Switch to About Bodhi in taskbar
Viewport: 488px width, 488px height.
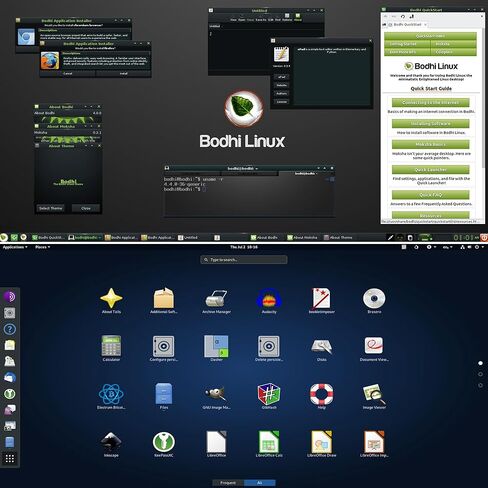265,238
